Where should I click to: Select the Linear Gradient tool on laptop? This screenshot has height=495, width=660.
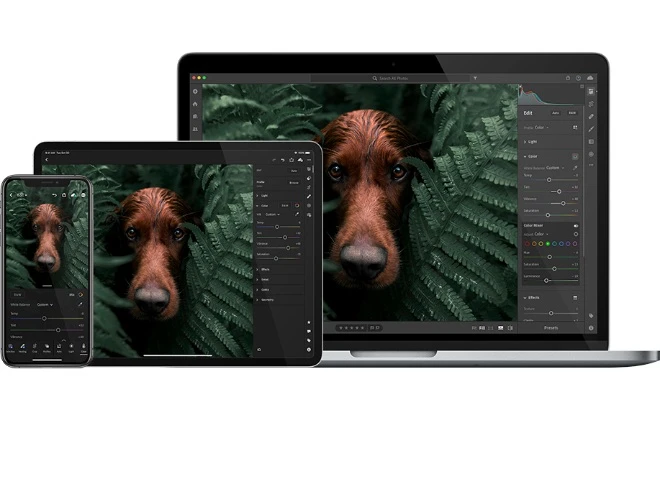[x=591, y=141]
